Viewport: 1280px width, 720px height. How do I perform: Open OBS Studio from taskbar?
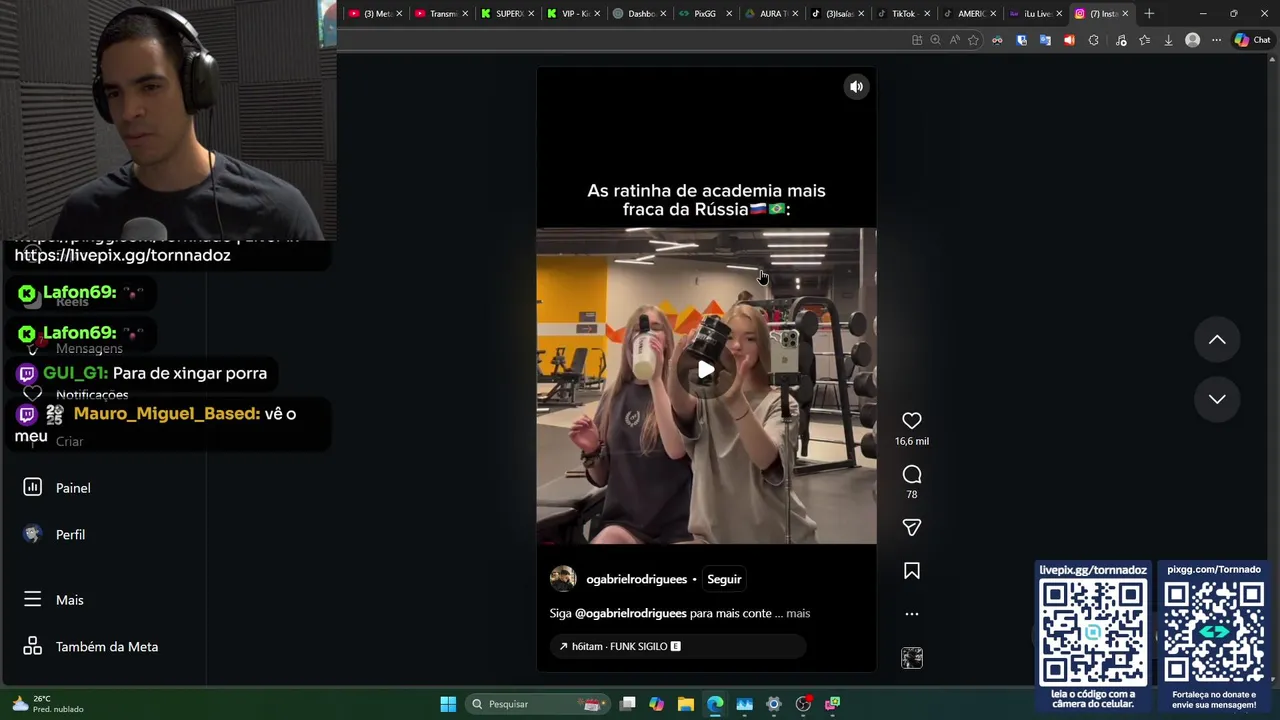click(x=803, y=704)
